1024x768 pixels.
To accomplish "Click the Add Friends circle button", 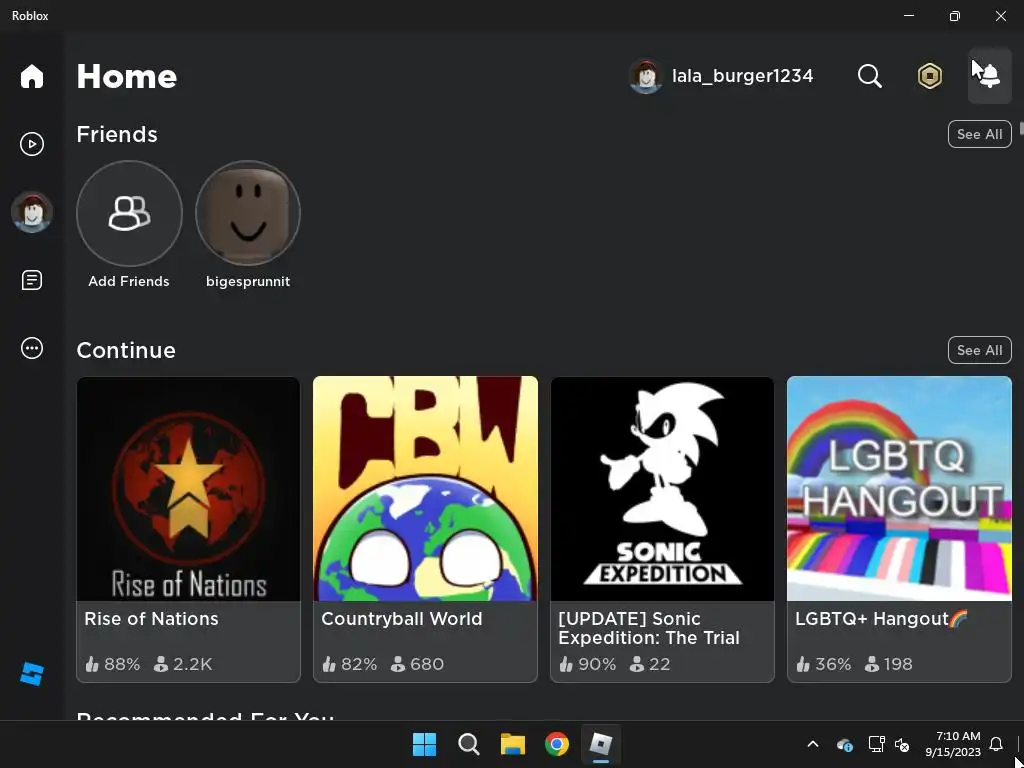I will (x=129, y=213).
